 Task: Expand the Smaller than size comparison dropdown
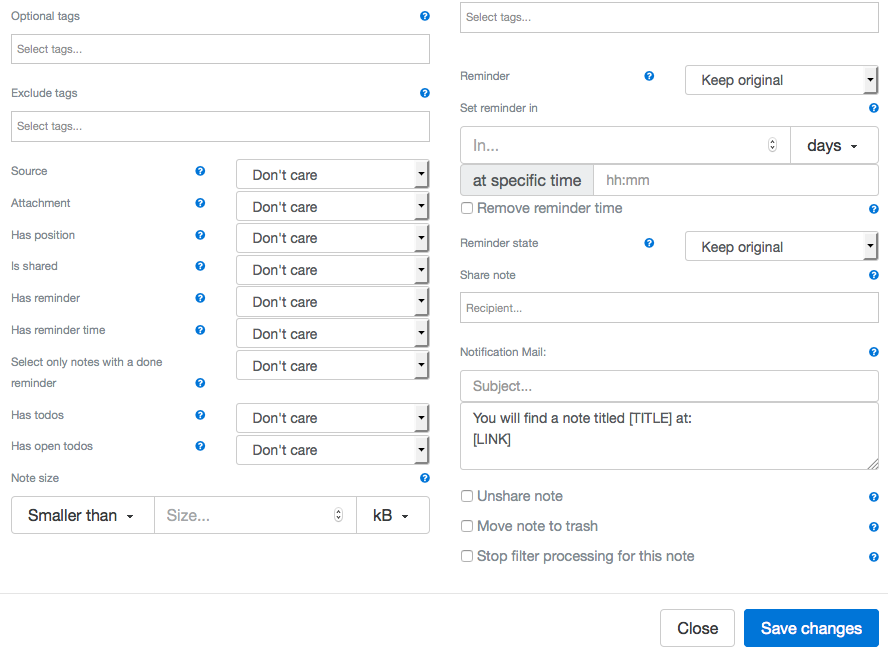82,516
